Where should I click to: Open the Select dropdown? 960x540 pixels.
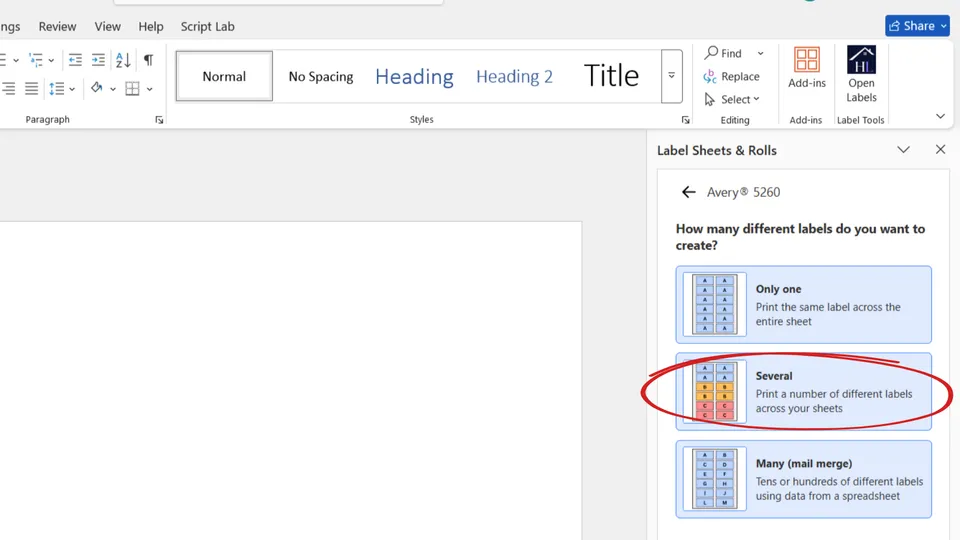point(732,99)
